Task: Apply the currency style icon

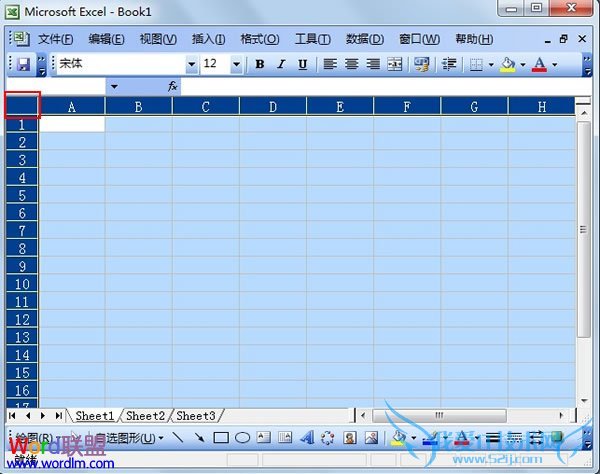Action: pos(422,64)
